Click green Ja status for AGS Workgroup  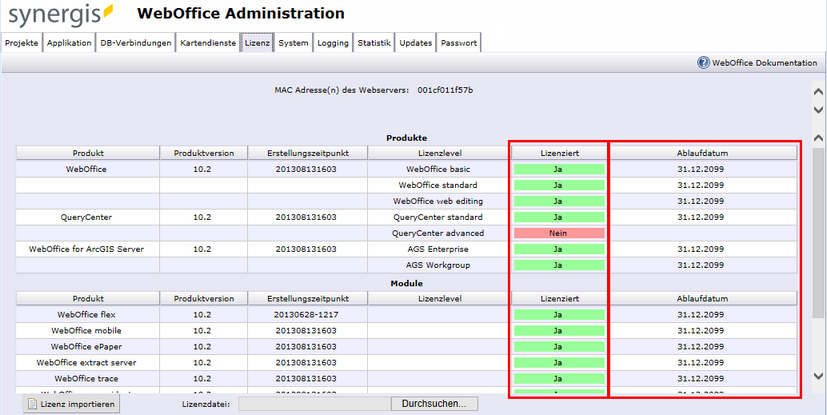[x=559, y=265]
